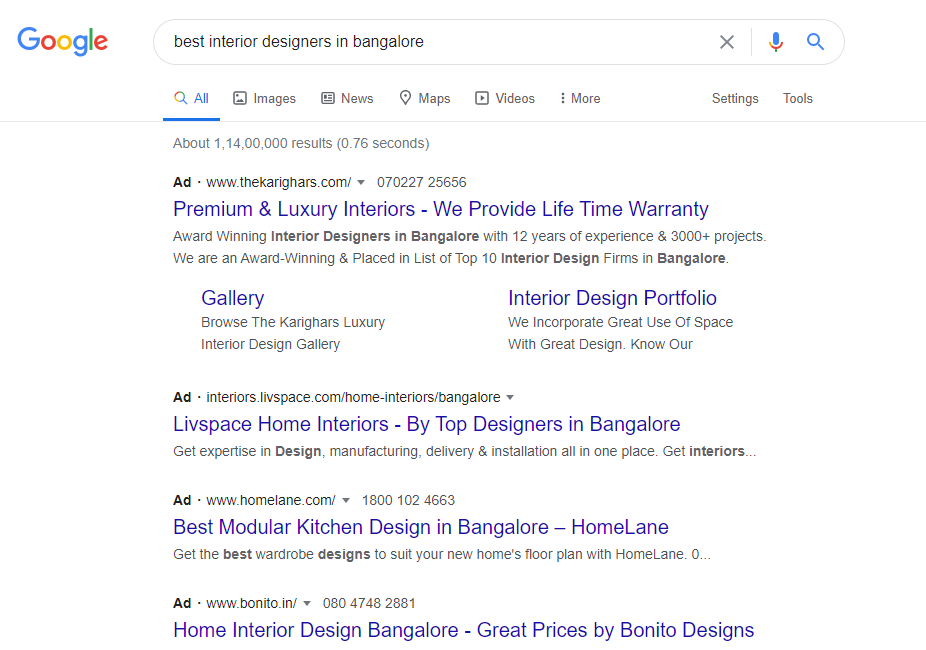Select the All results tab
The image size is (926, 650).
(191, 99)
